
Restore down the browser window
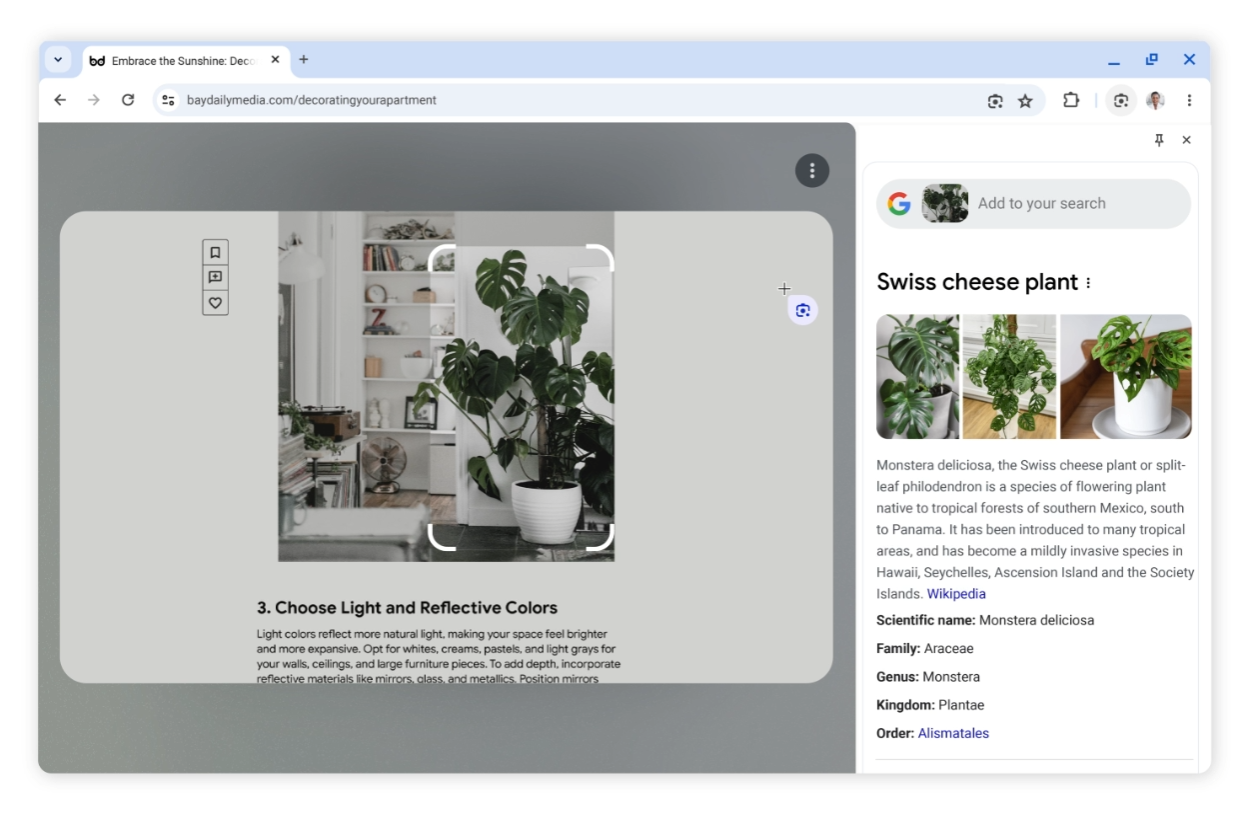[1152, 60]
